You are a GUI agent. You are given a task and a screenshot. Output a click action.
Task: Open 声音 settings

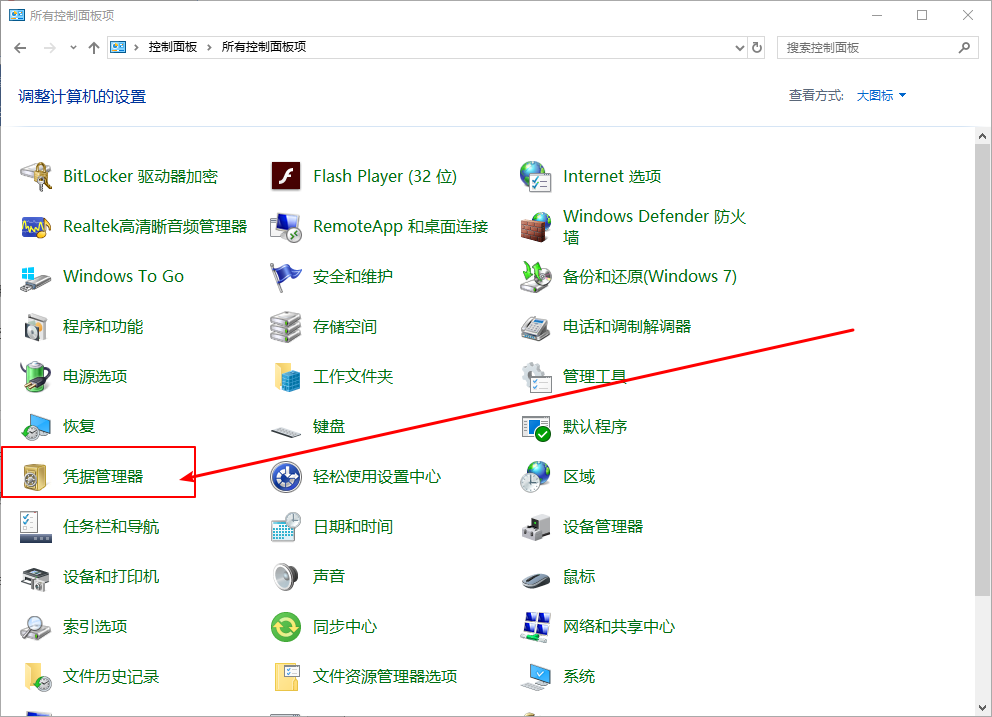click(x=330, y=576)
